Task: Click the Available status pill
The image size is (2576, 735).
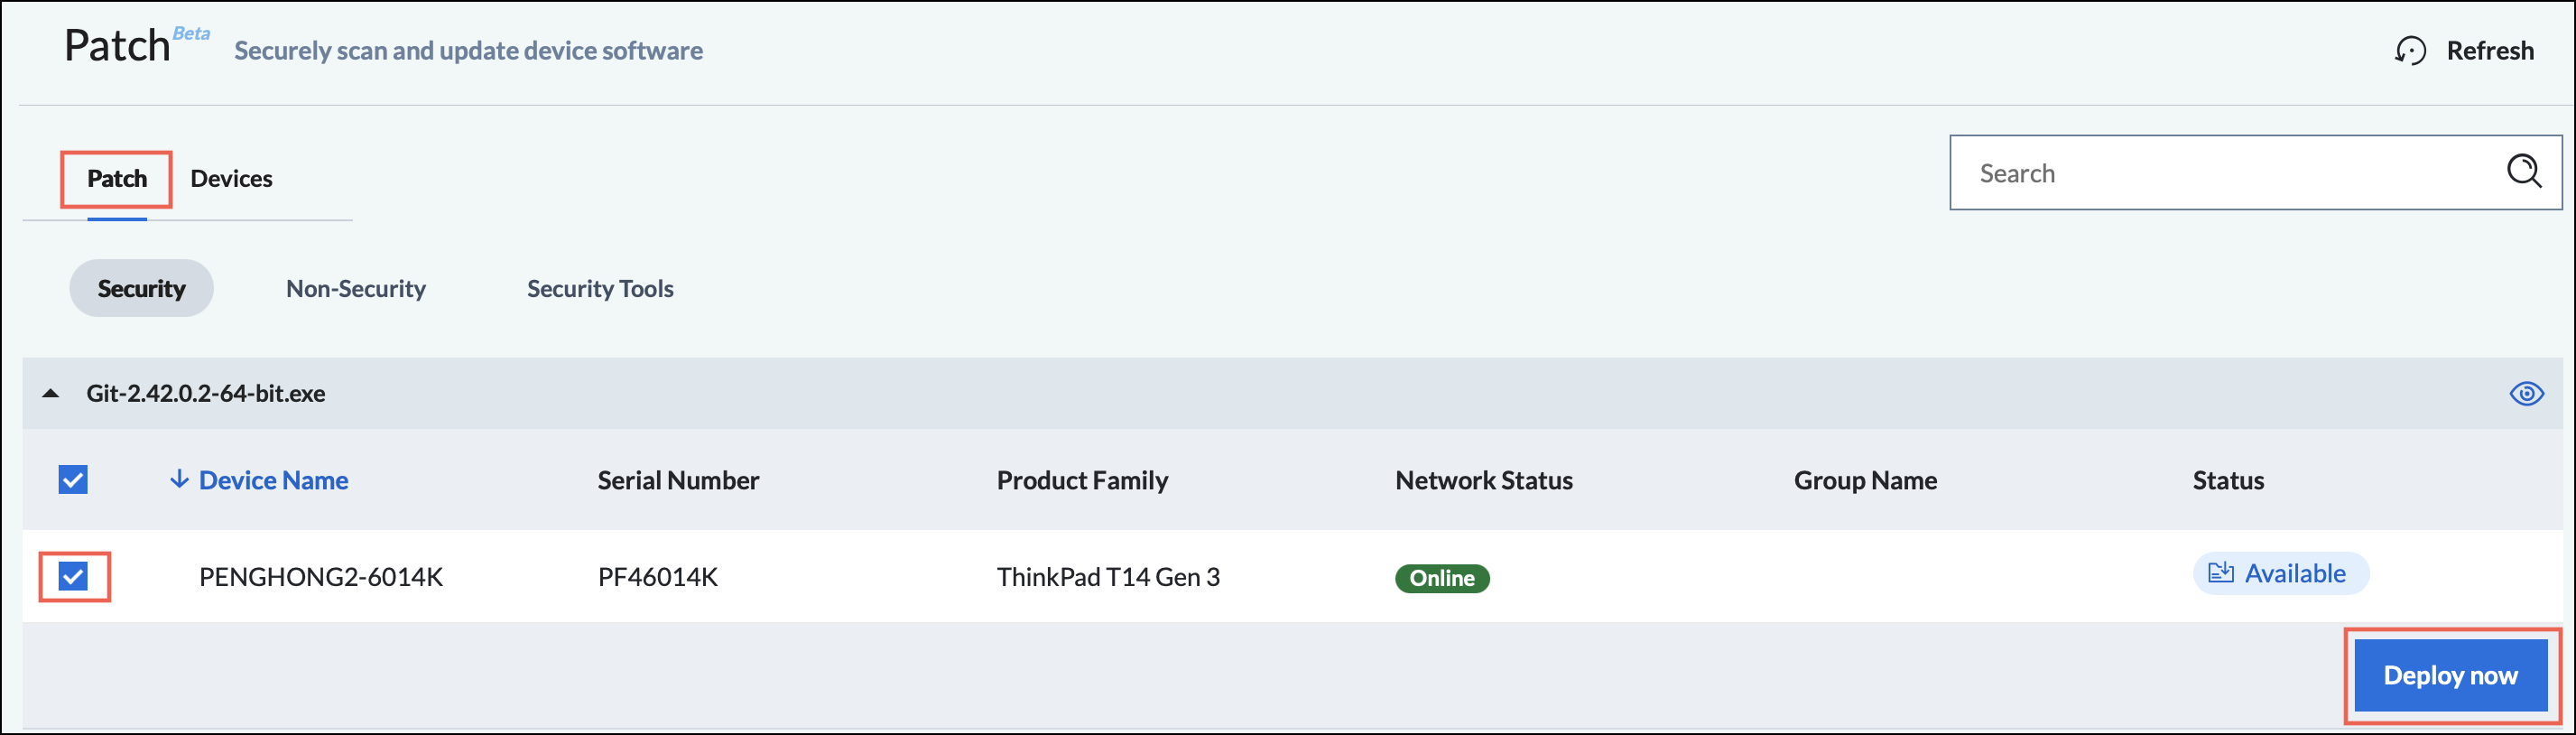Action: (2280, 573)
